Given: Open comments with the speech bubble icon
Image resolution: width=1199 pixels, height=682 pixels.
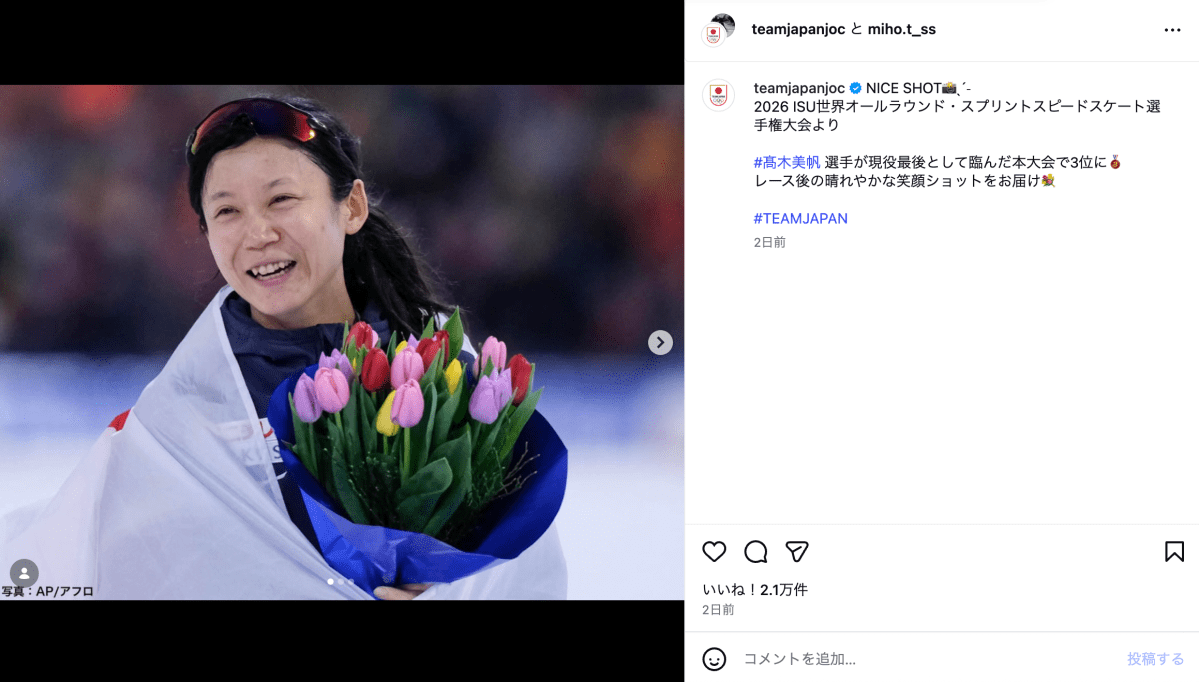Looking at the screenshot, I should click(755, 551).
